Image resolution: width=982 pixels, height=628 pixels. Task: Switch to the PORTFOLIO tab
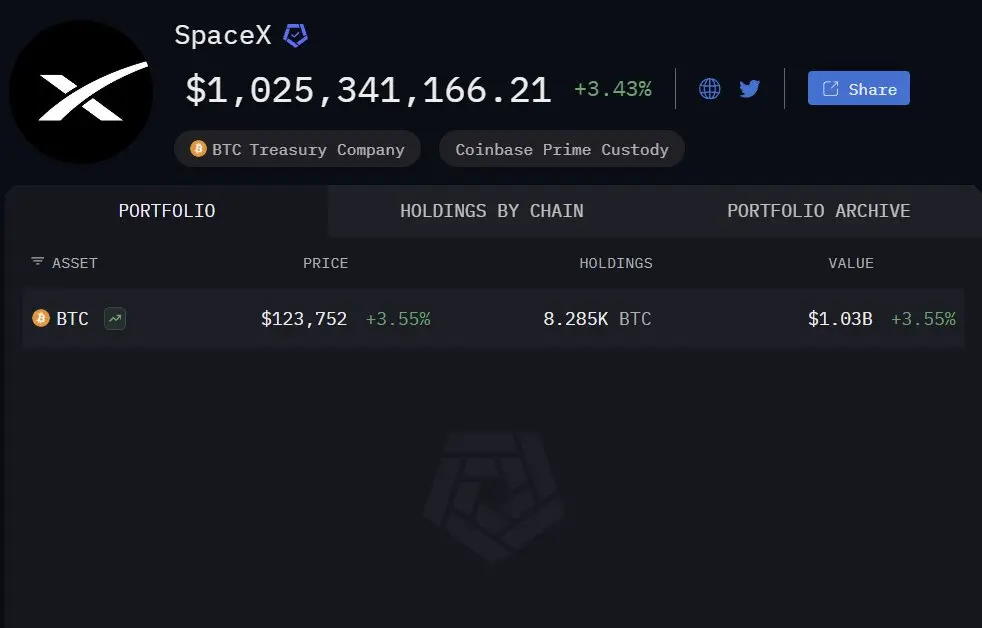click(x=167, y=211)
